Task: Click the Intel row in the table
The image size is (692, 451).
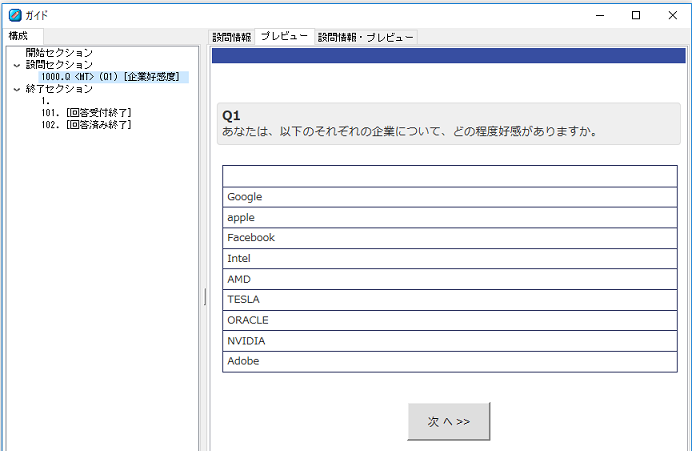Action: [x=450, y=259]
